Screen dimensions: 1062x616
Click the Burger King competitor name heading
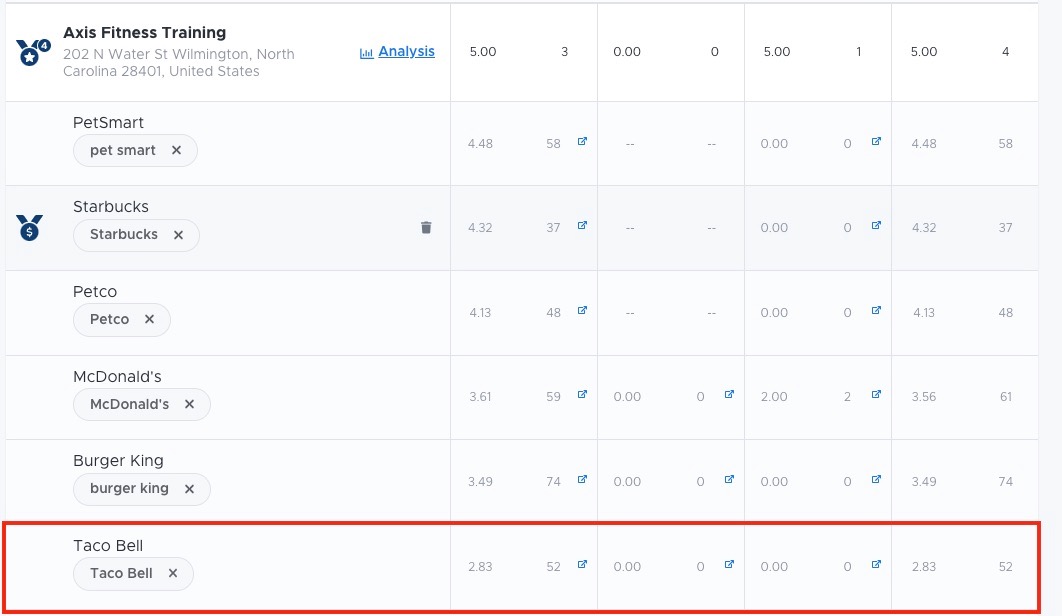pos(119,461)
